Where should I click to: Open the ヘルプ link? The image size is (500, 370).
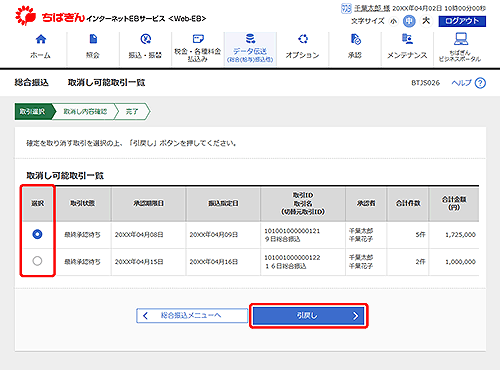[x=461, y=83]
